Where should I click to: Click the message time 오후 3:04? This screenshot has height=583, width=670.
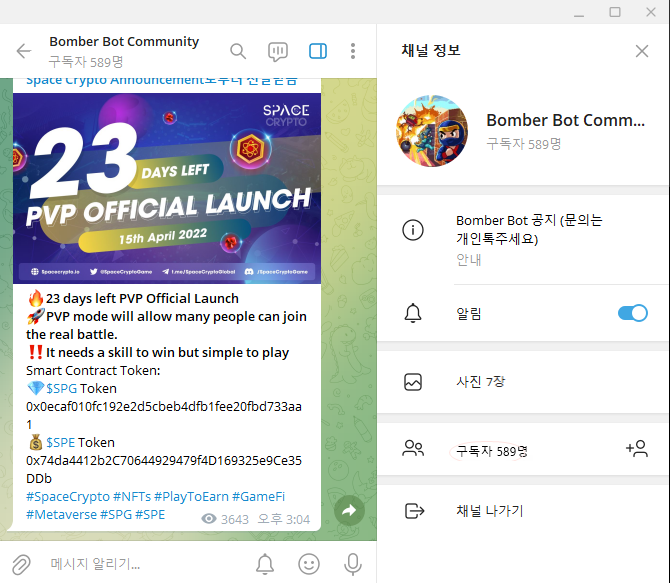284,519
